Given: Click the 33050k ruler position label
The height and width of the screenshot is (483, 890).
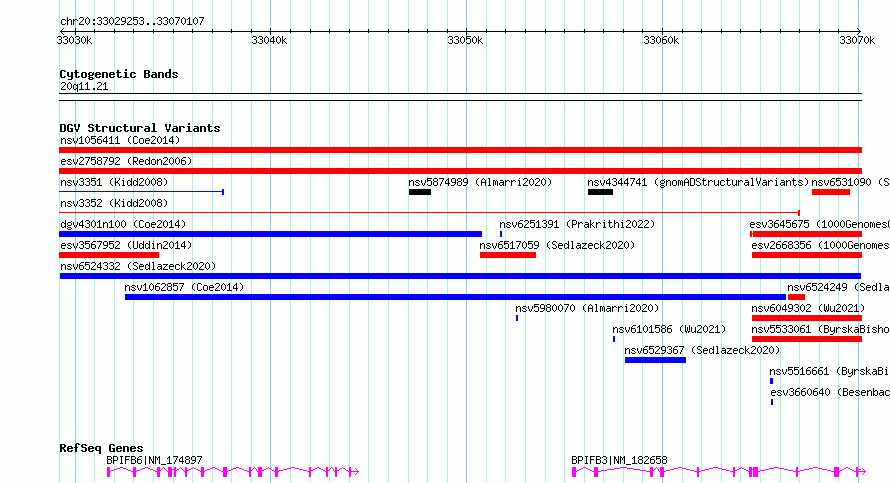Looking at the screenshot, I should click(x=465, y=40).
